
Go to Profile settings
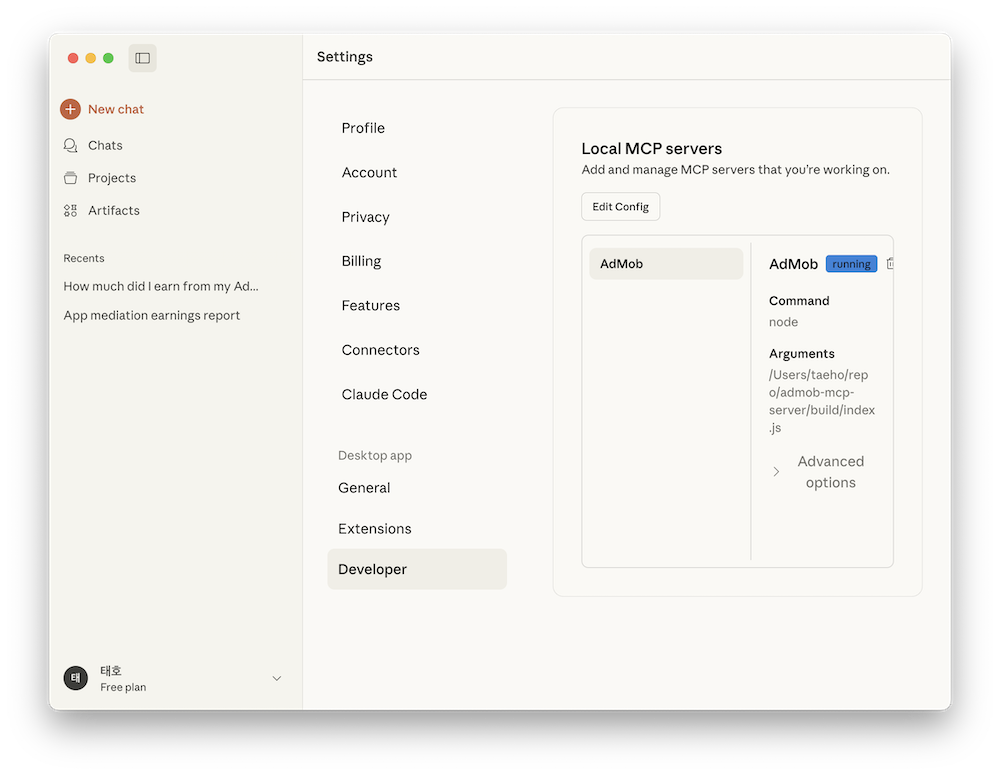tap(363, 128)
